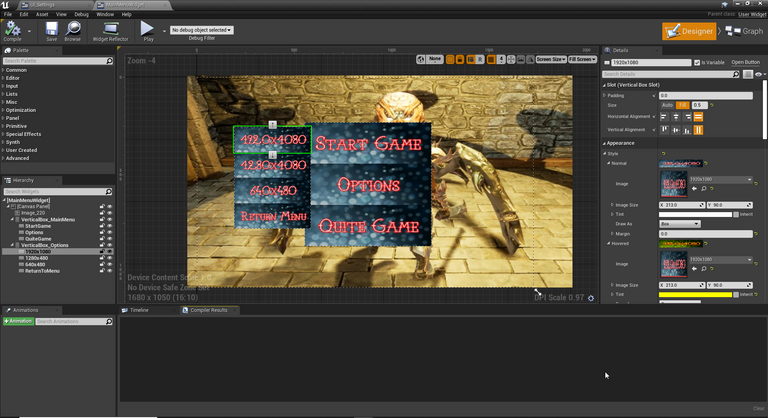
Task: Set horizontal alignment to left
Action: (x=664, y=117)
